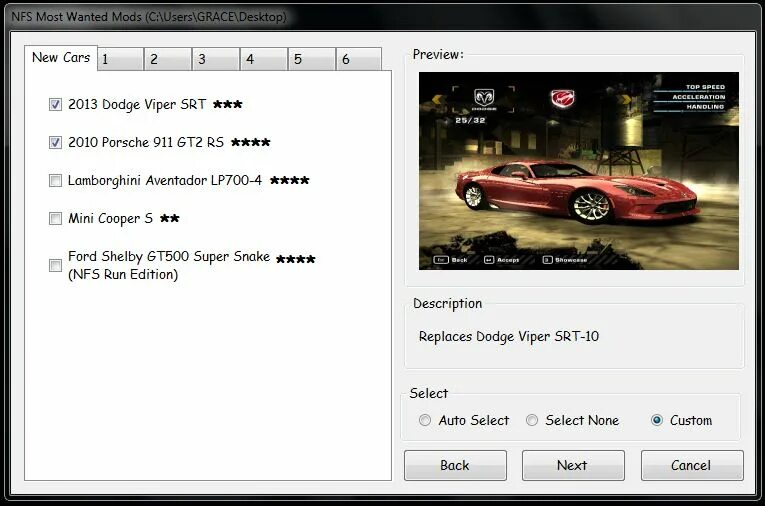Image resolution: width=765 pixels, height=506 pixels.
Task: Proceed with the Next button
Action: coord(573,466)
